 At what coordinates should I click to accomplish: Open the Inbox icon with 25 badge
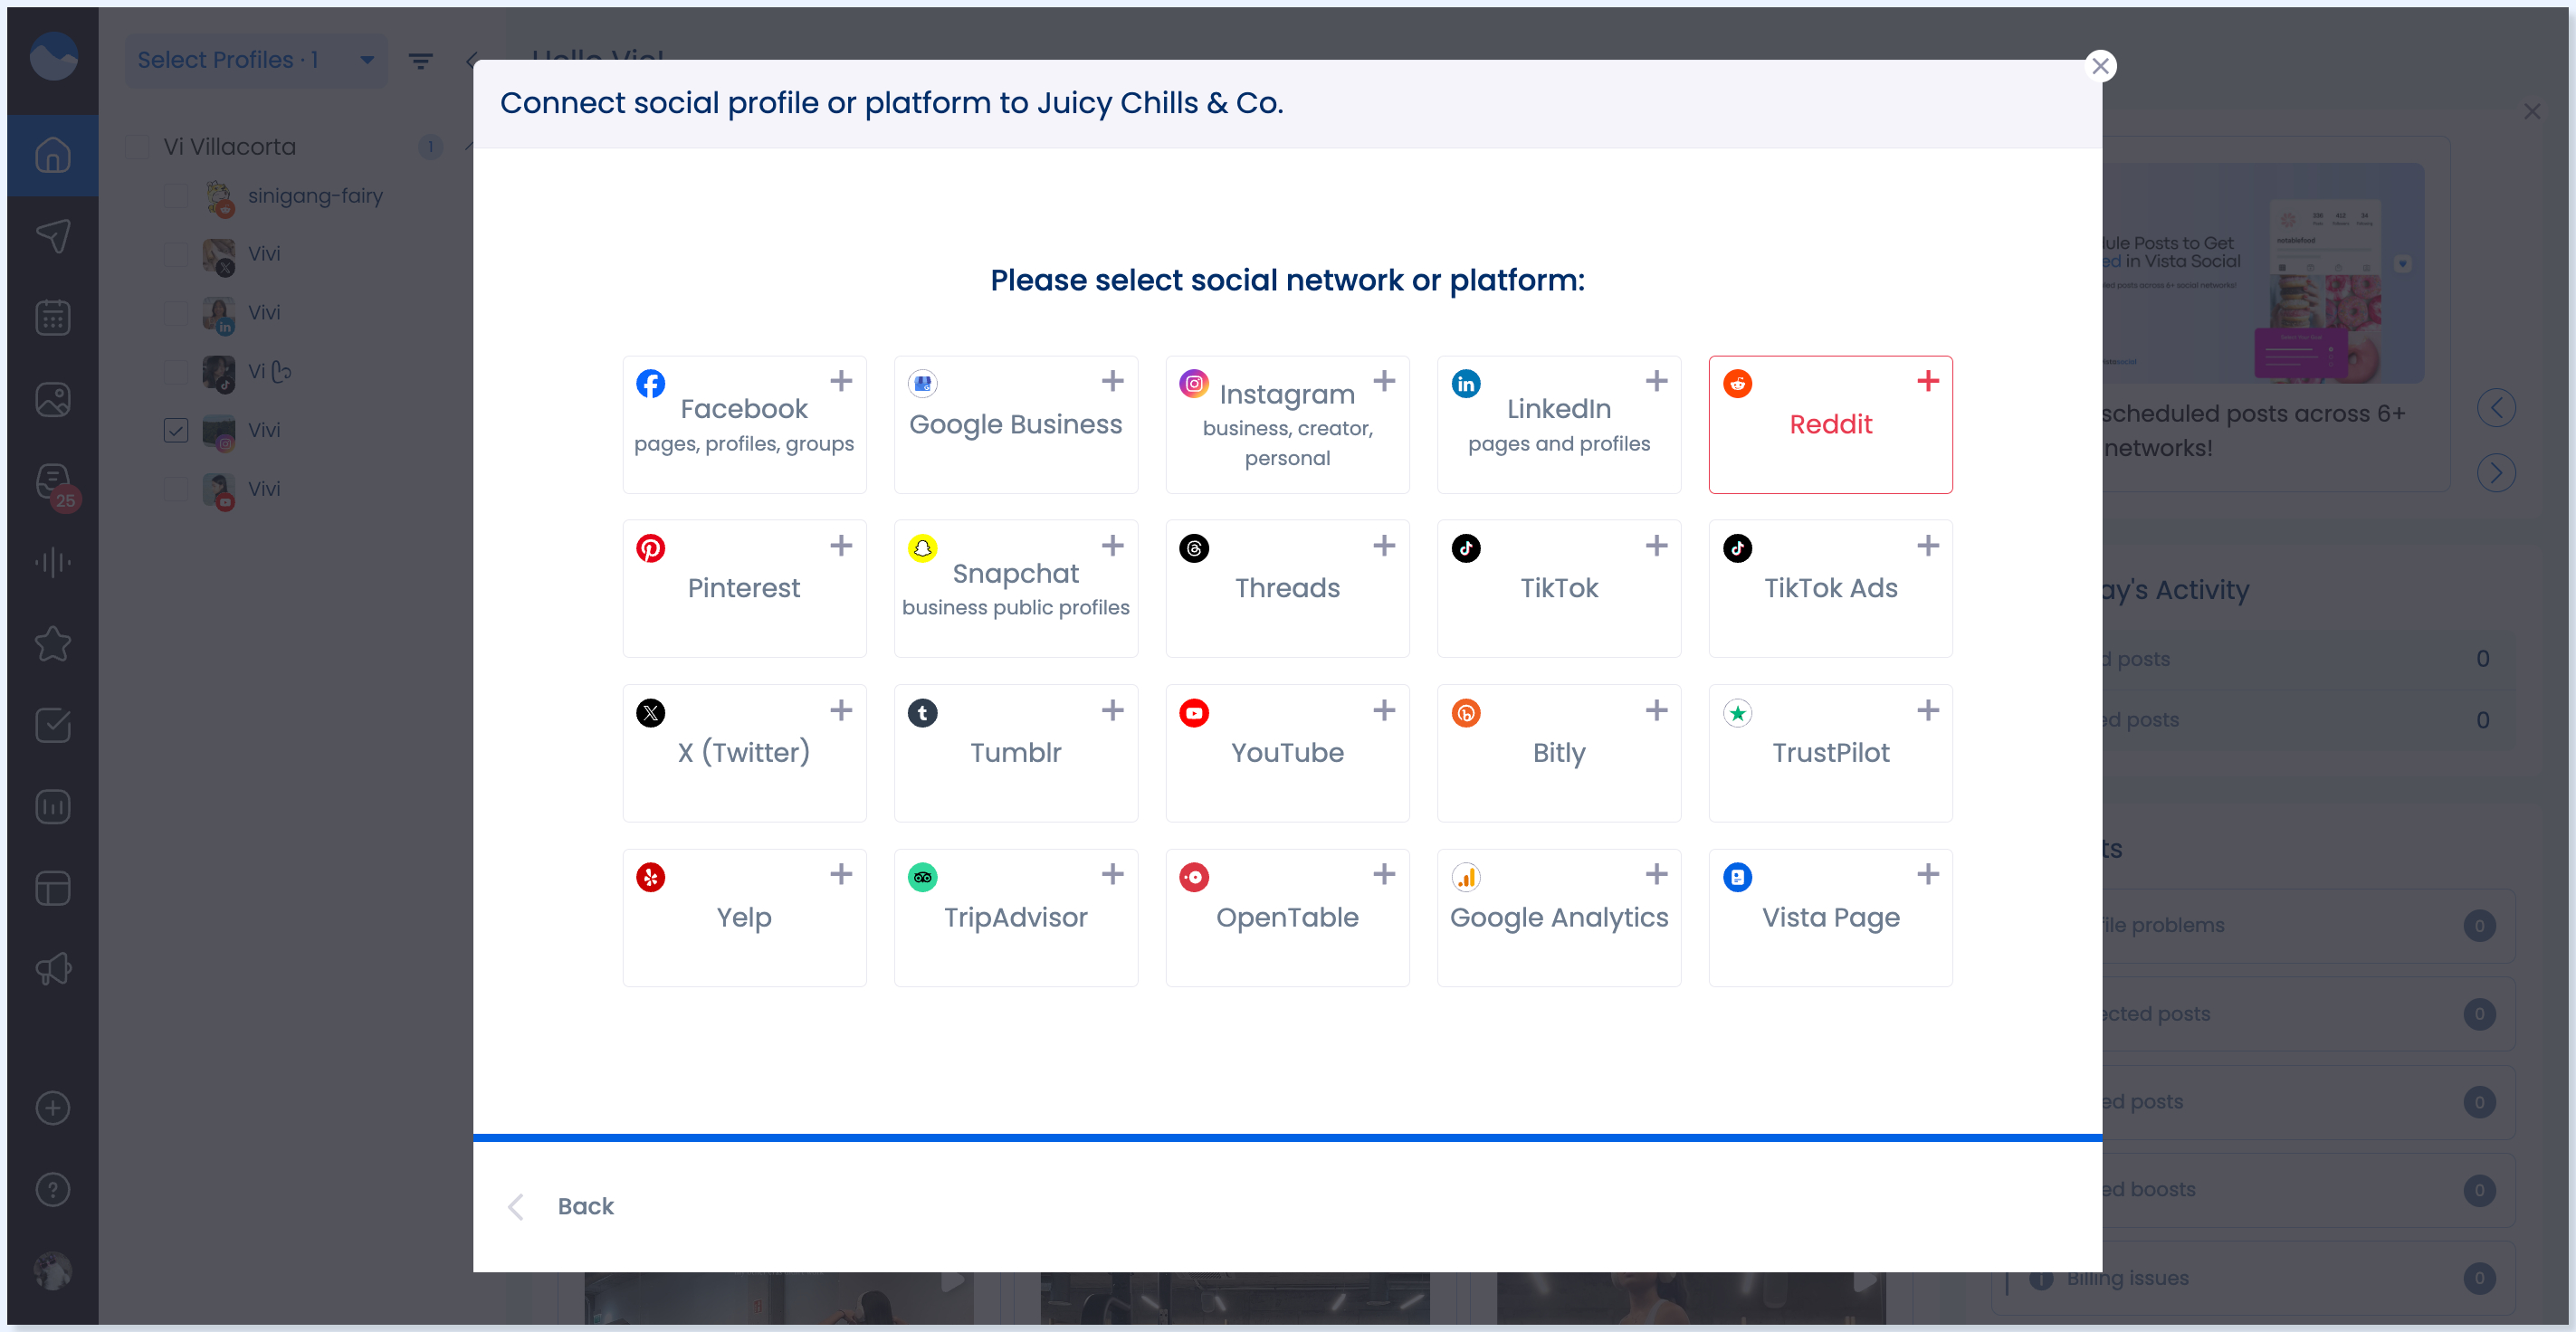pyautogui.click(x=55, y=484)
